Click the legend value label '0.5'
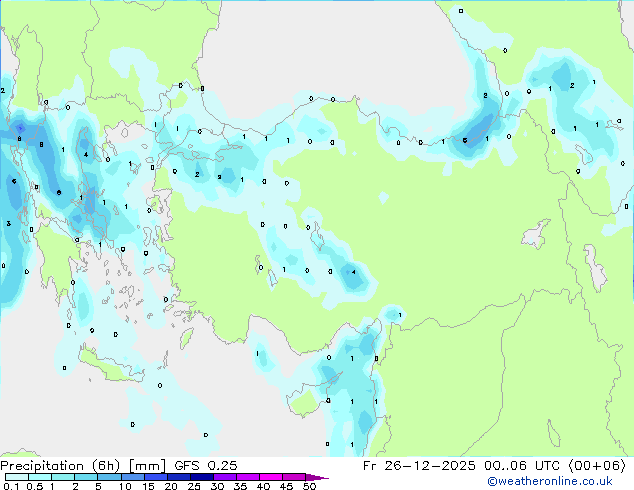This screenshot has height=490, width=634. (35, 486)
